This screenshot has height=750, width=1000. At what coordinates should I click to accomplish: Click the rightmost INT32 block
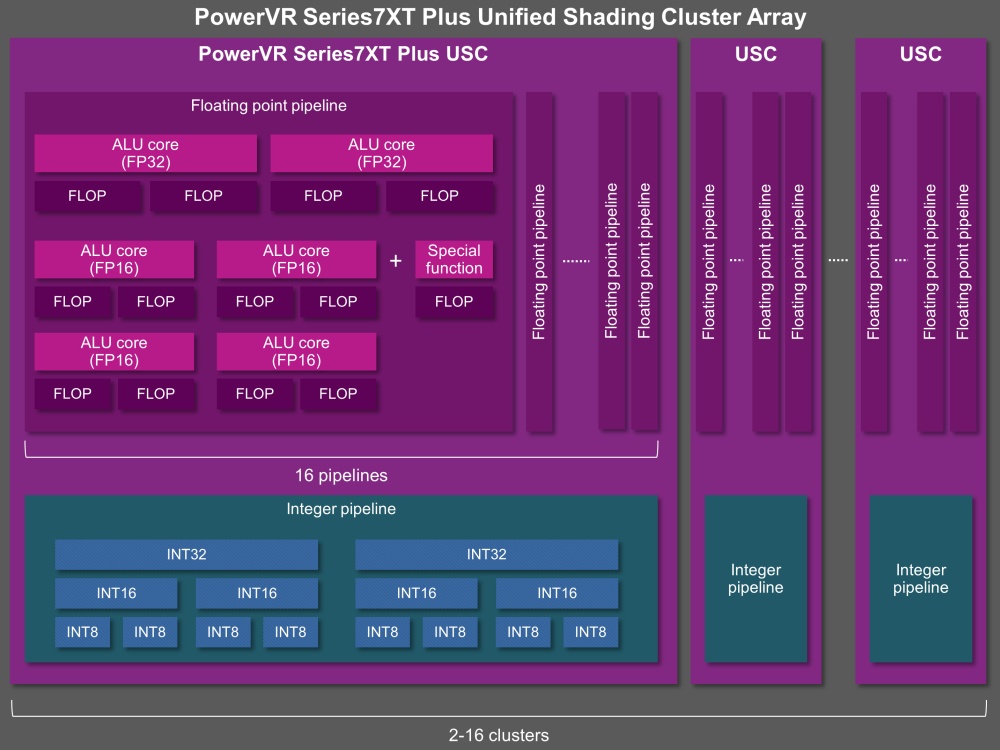(487, 554)
